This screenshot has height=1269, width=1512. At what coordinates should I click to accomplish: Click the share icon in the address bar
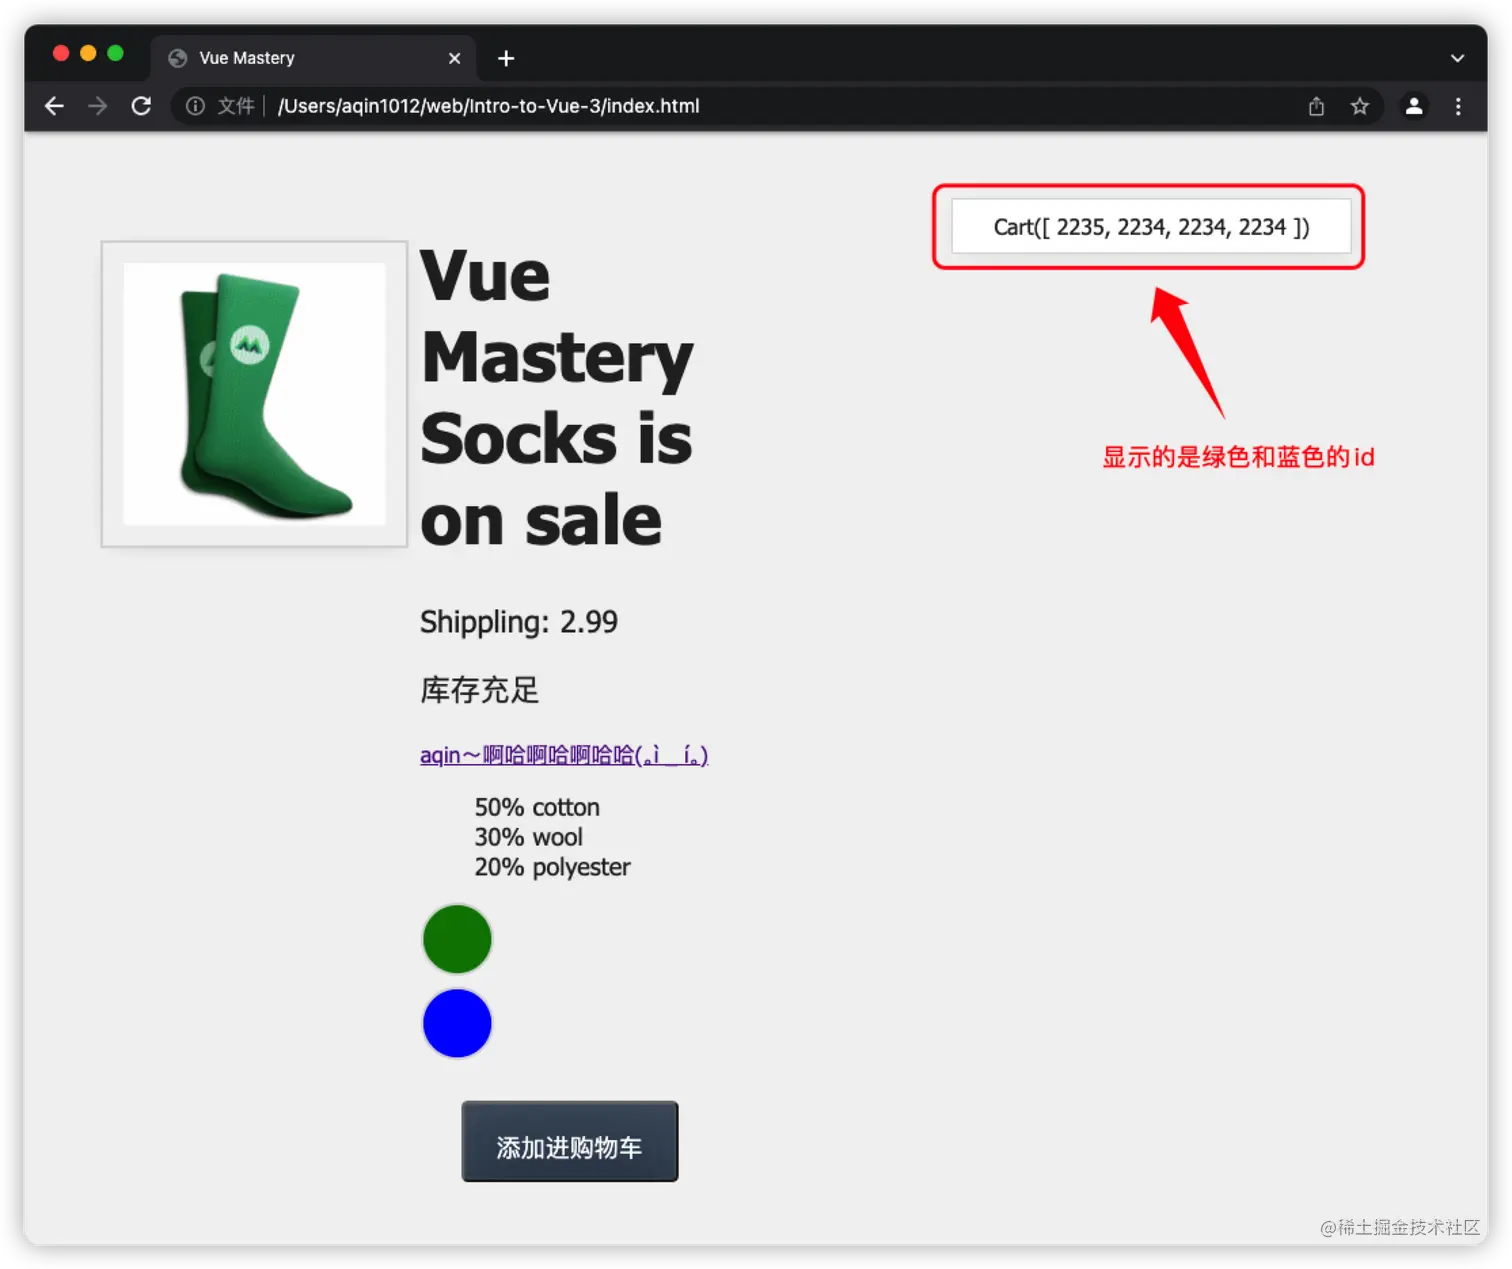pyautogui.click(x=1316, y=106)
